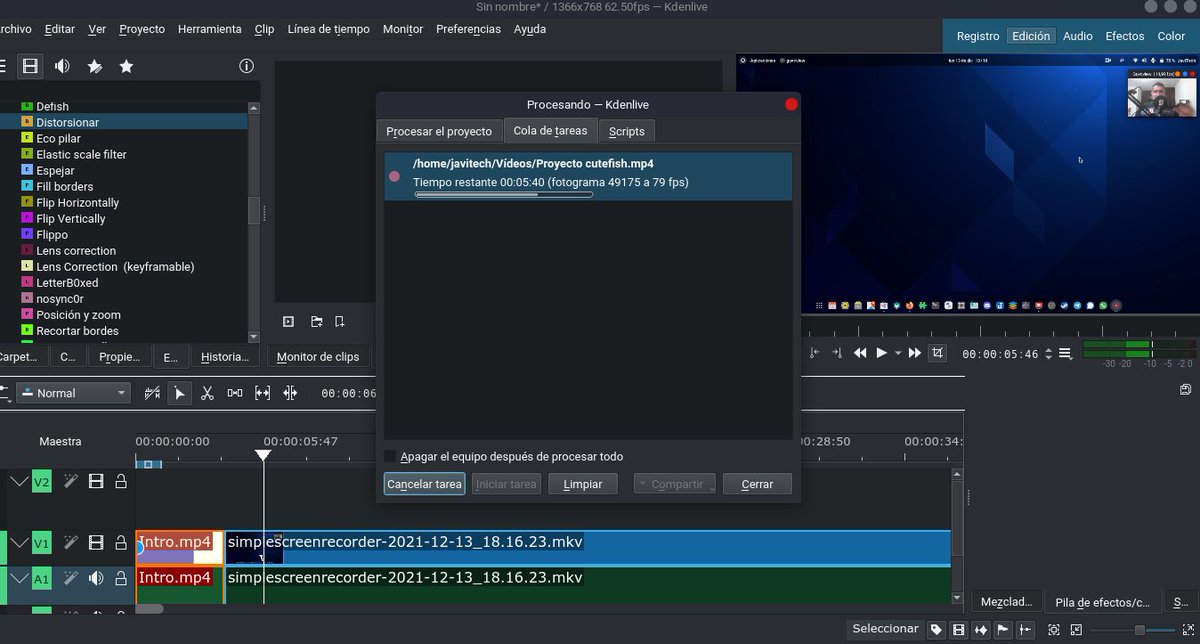Click 'Cancelar tarea' button

click(424, 484)
